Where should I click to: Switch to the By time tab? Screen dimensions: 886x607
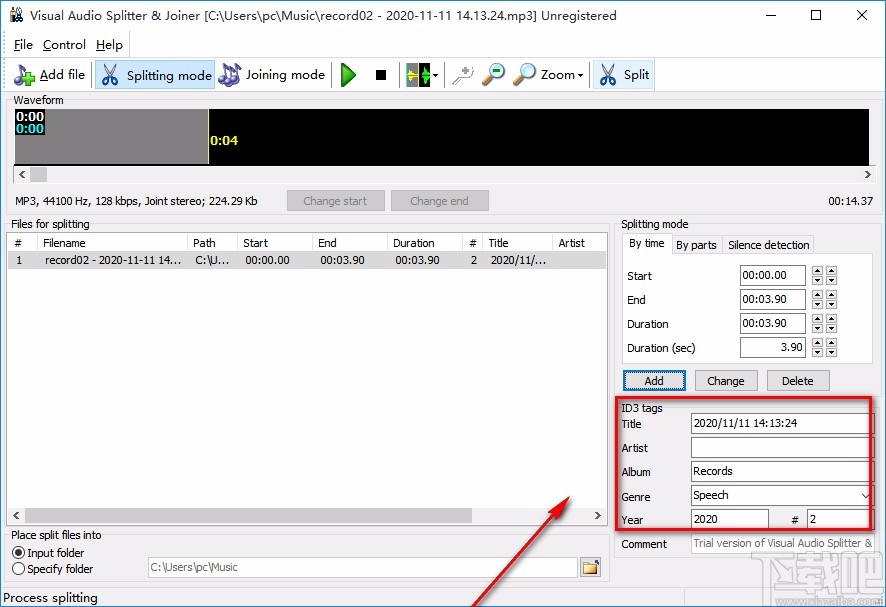(646, 244)
